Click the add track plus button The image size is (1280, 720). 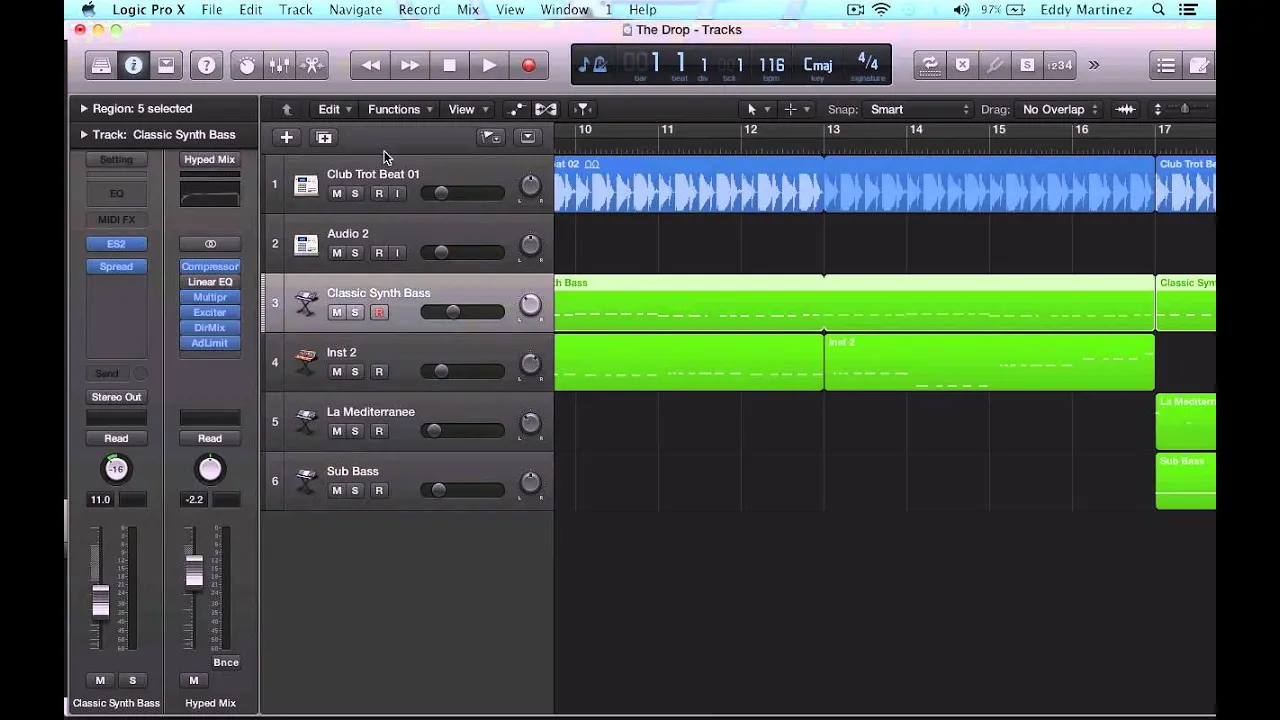coord(287,137)
